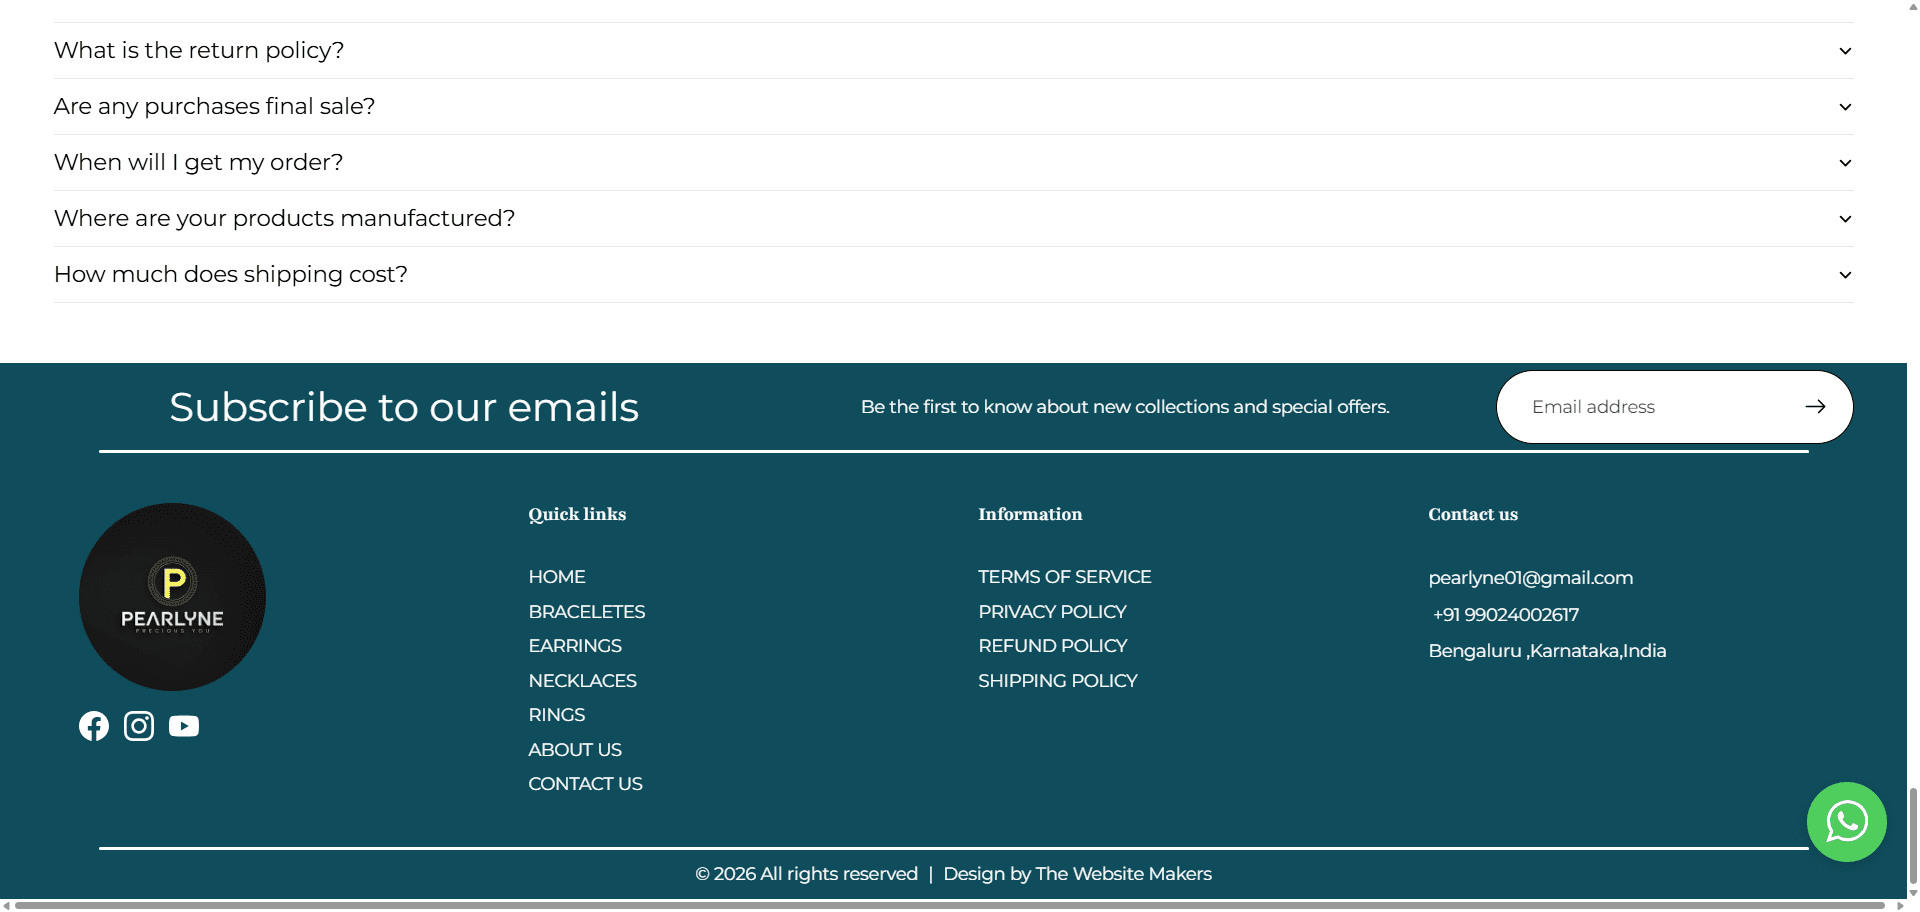Open the NECKLACES quick link
The height and width of the screenshot is (912, 1920).
point(582,681)
